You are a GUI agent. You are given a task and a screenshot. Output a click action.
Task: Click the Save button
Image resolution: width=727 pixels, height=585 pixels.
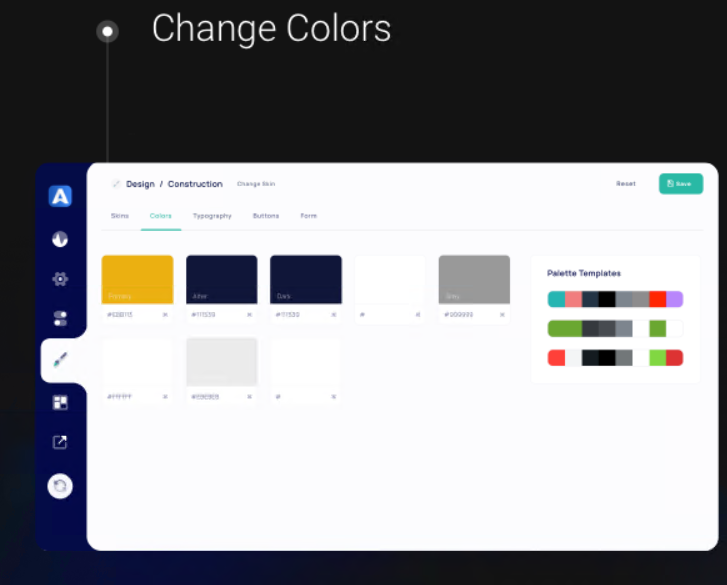click(681, 184)
